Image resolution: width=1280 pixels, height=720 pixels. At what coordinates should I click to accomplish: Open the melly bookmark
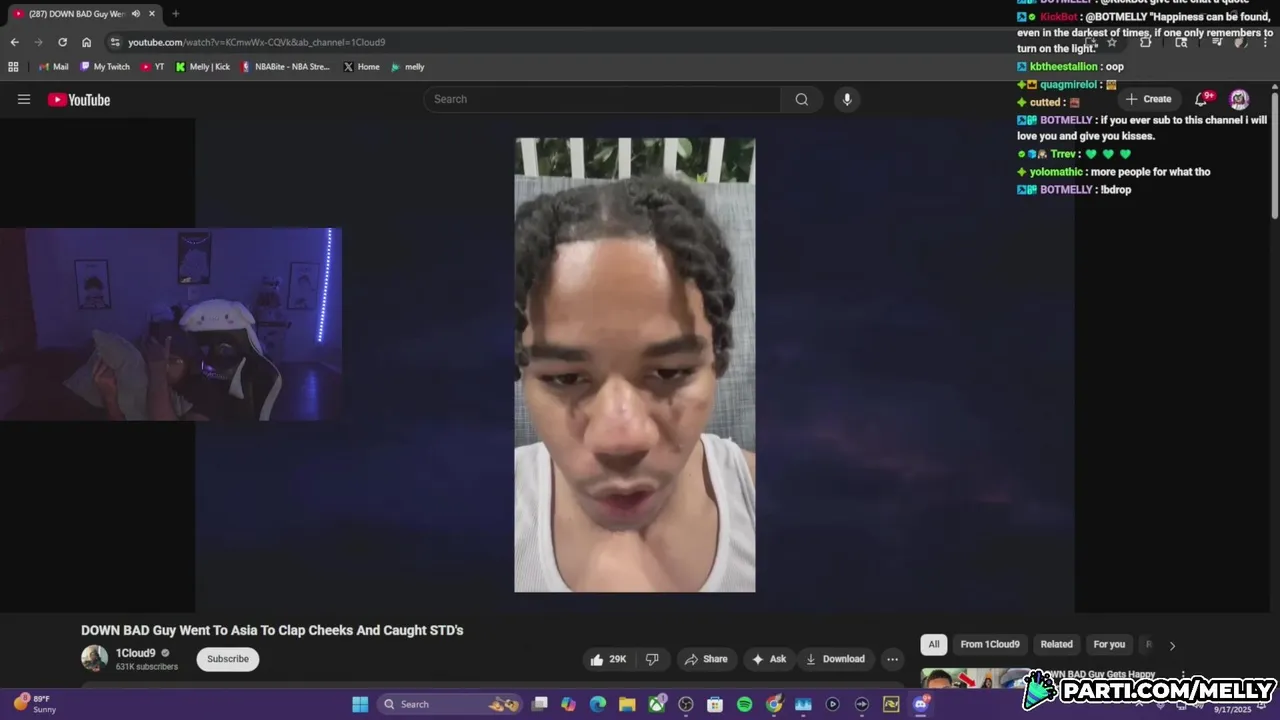click(408, 67)
